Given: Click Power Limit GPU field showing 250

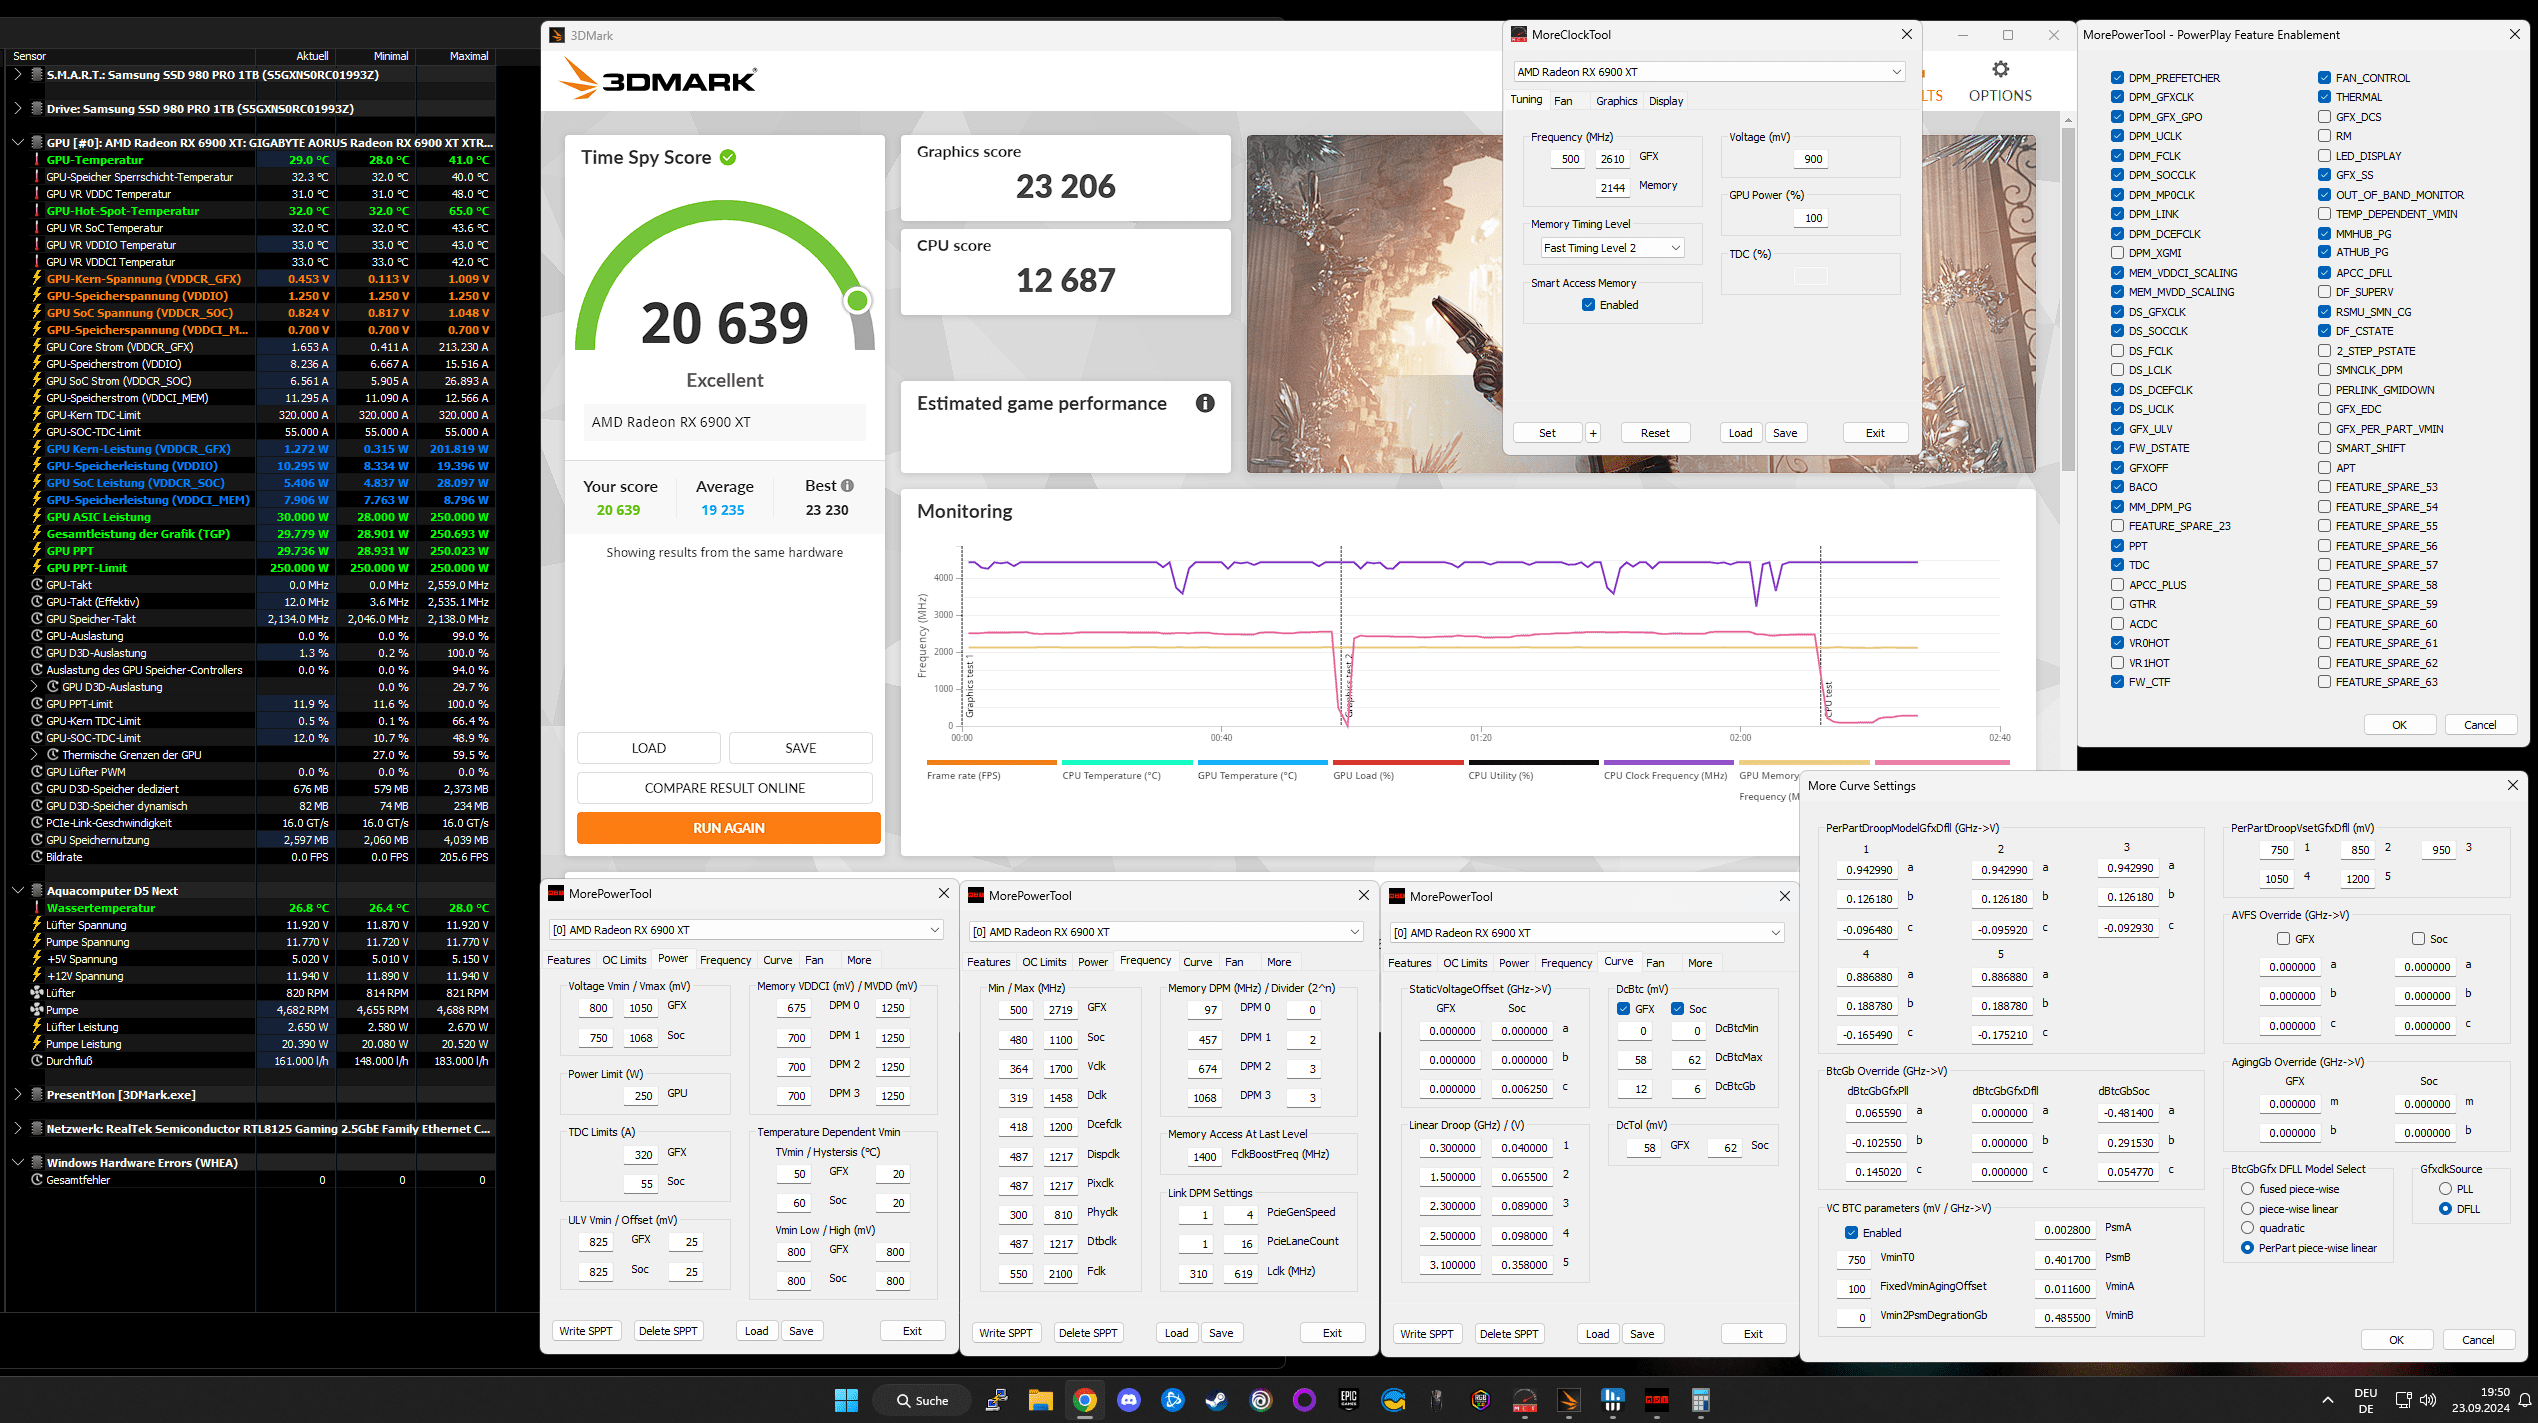Looking at the screenshot, I should click(x=641, y=1096).
